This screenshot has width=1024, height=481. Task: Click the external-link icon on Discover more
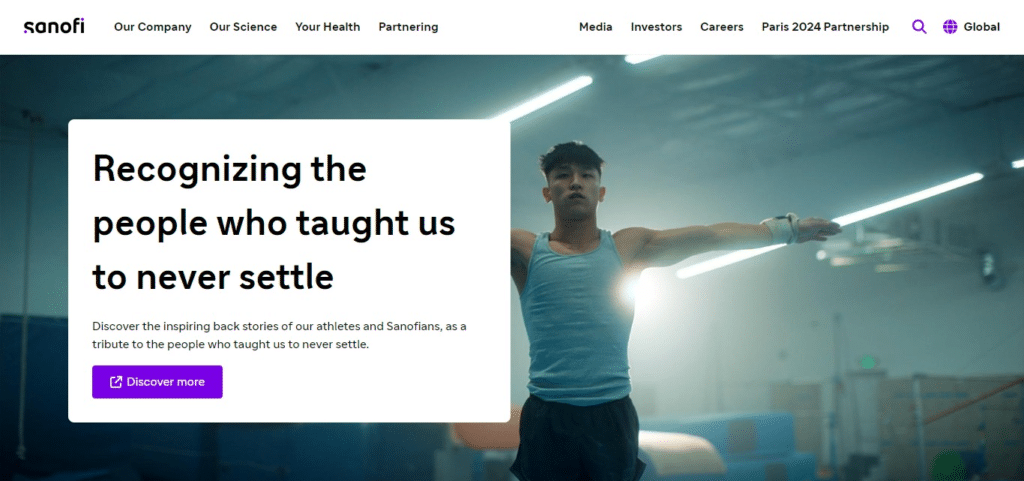116,382
